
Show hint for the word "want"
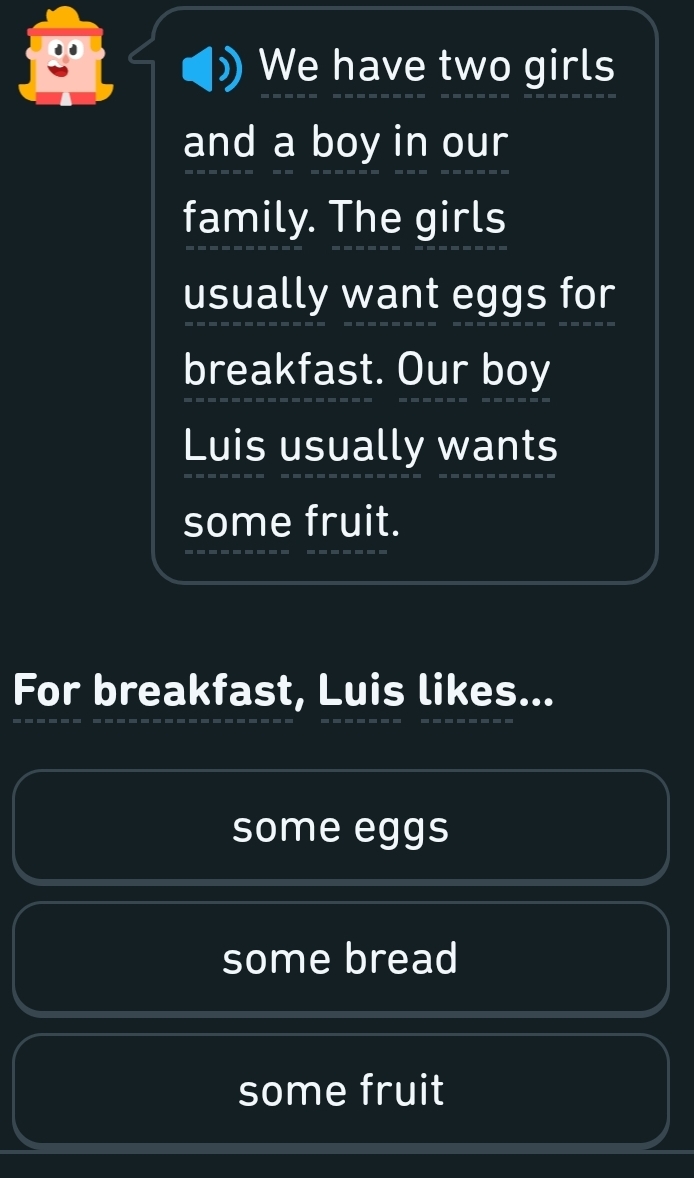point(391,295)
